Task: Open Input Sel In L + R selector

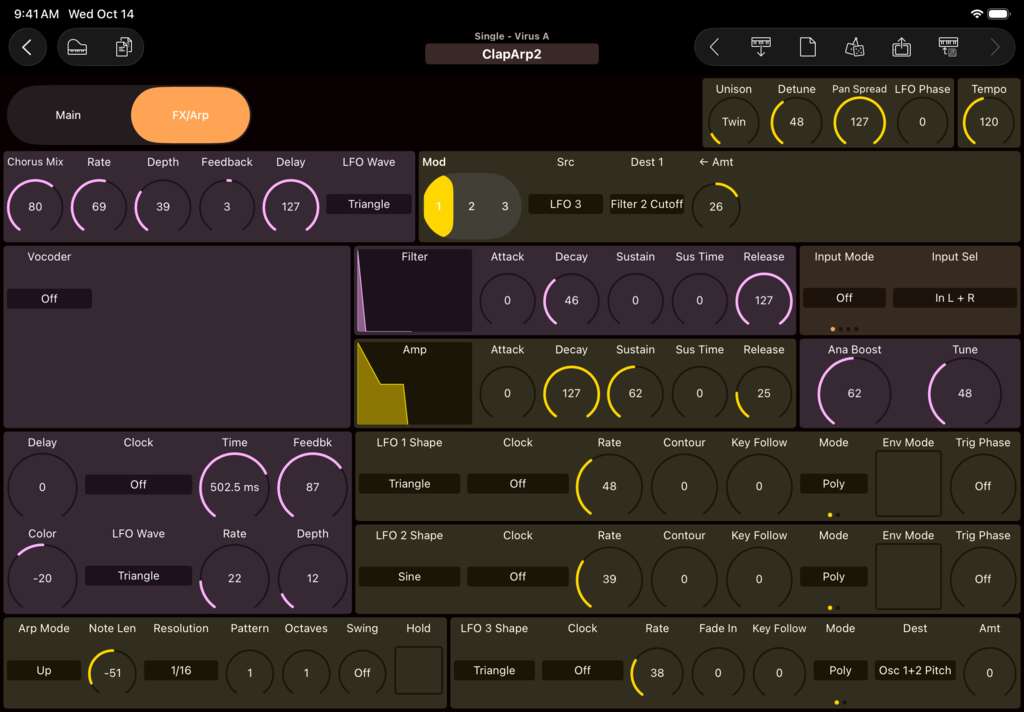Action: (x=954, y=298)
